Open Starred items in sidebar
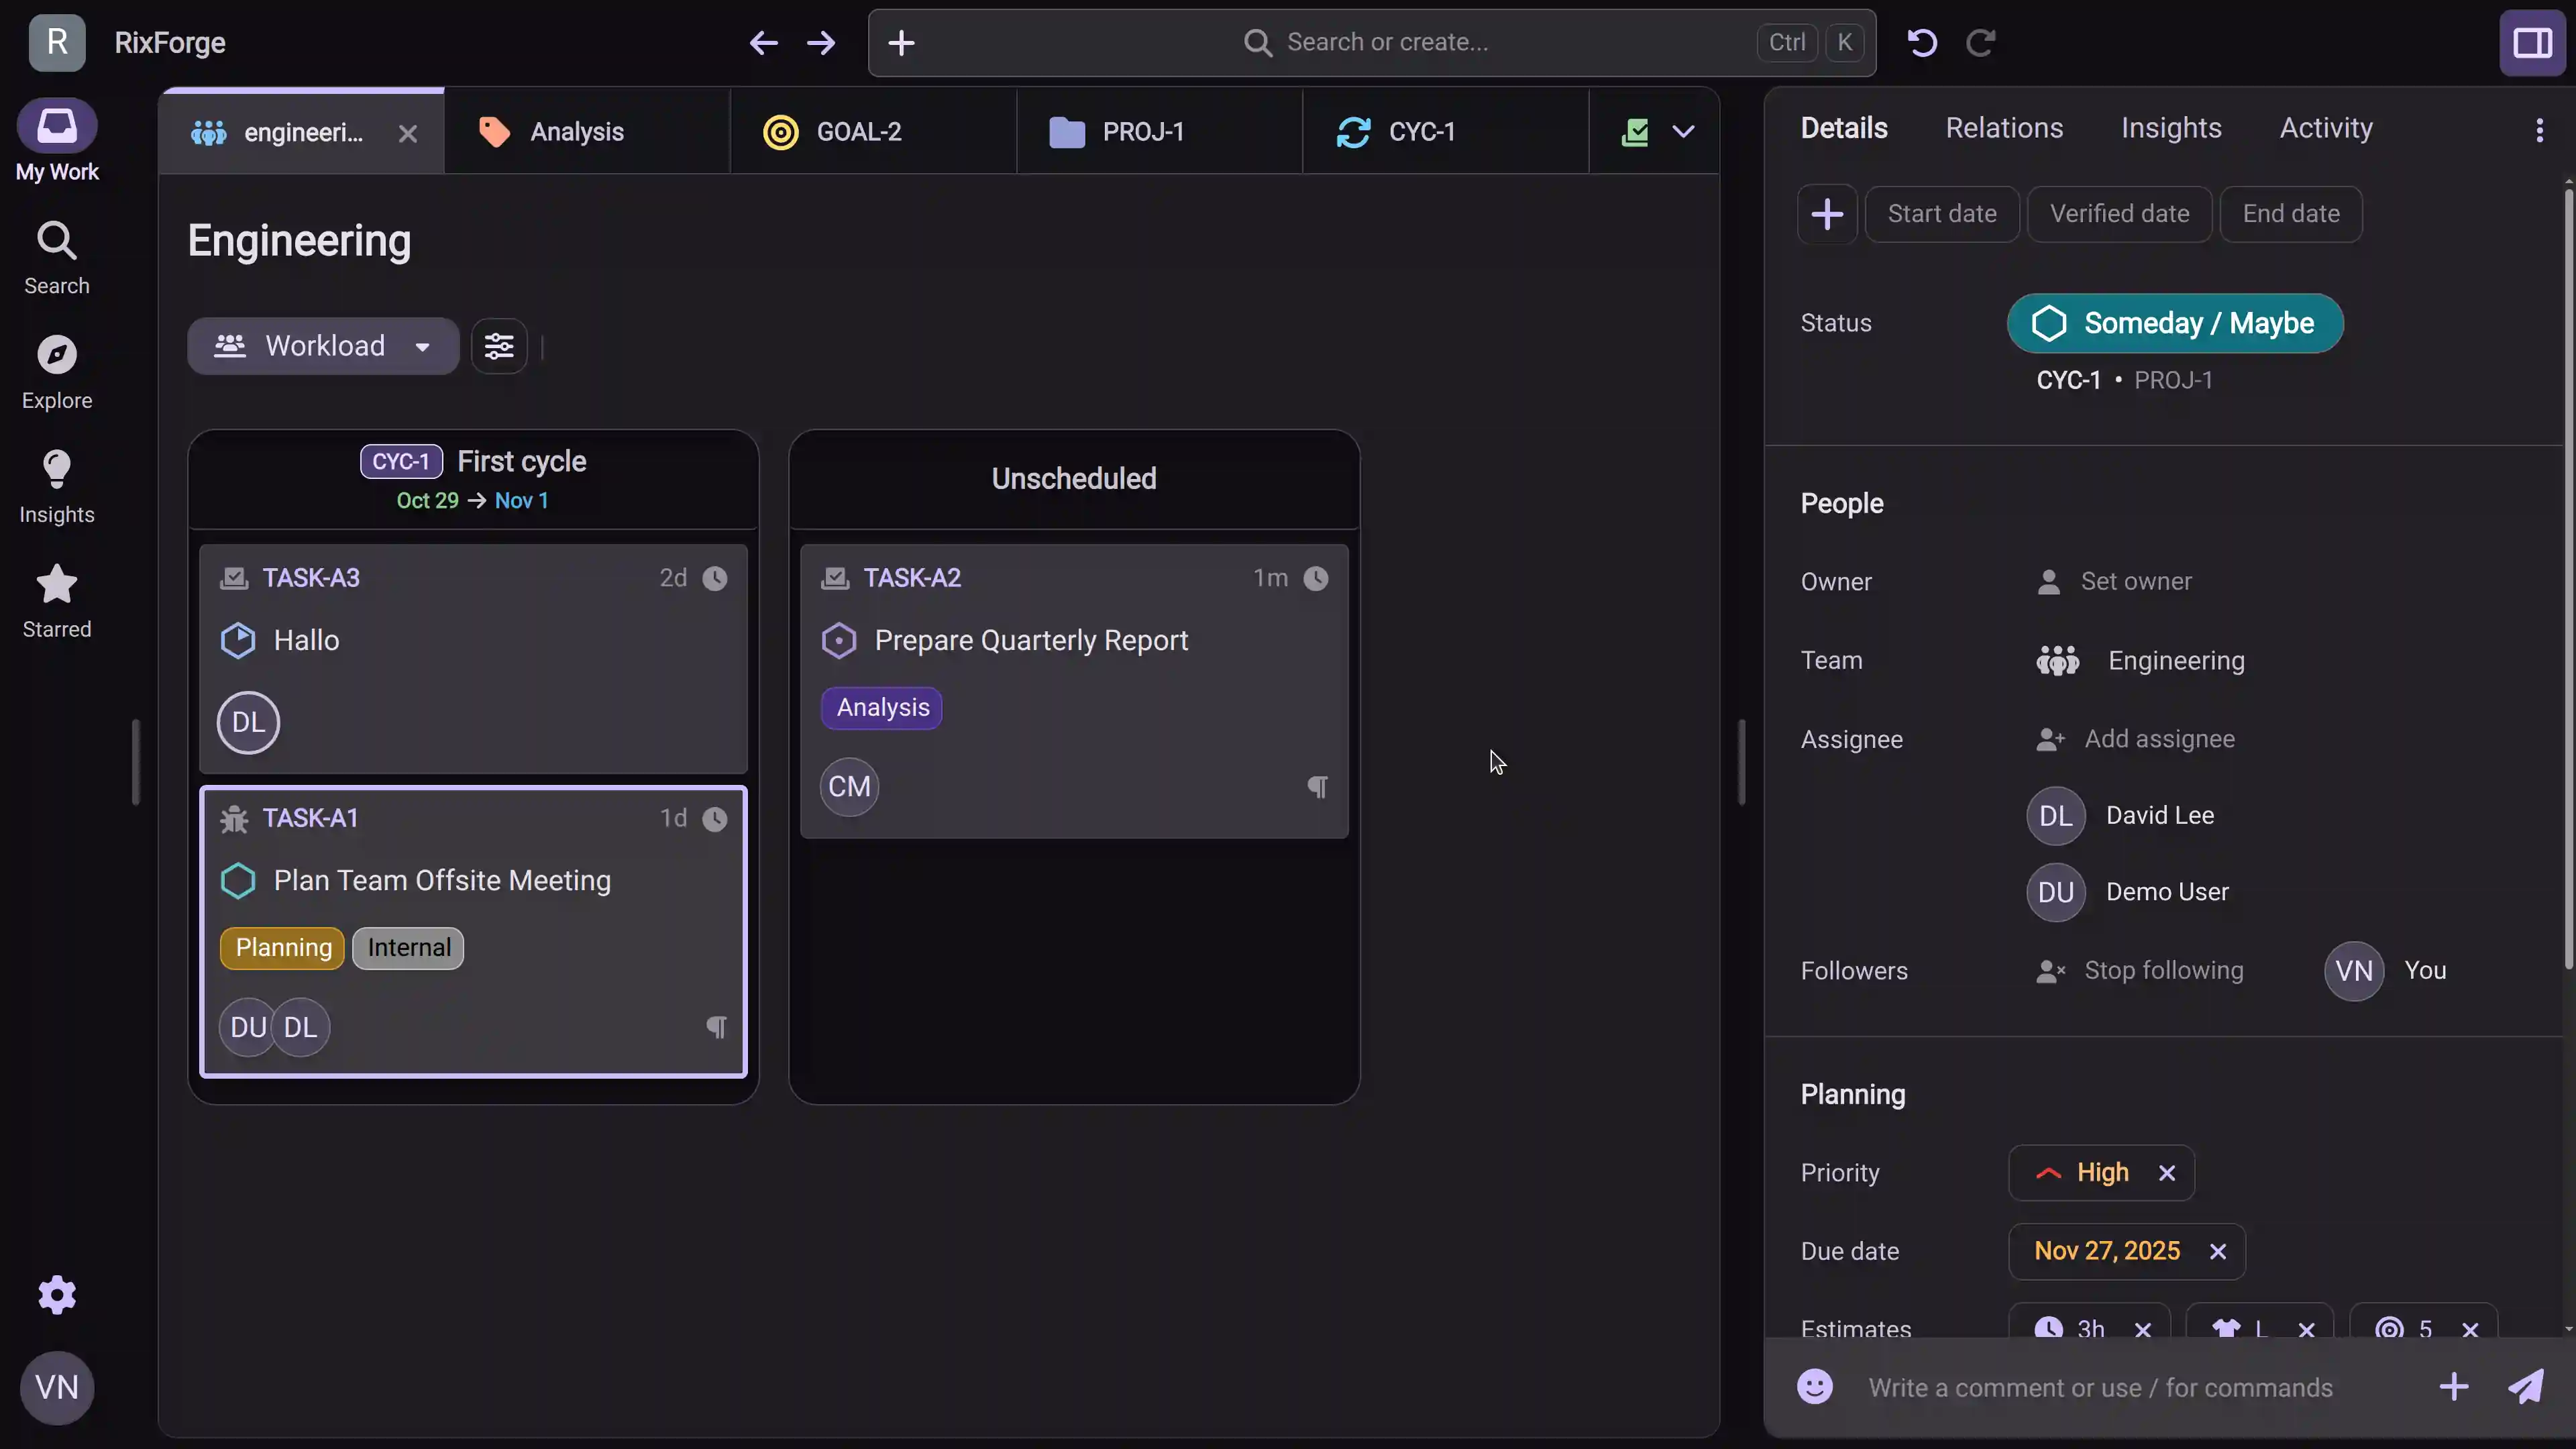This screenshot has height=1449, width=2576. (57, 586)
